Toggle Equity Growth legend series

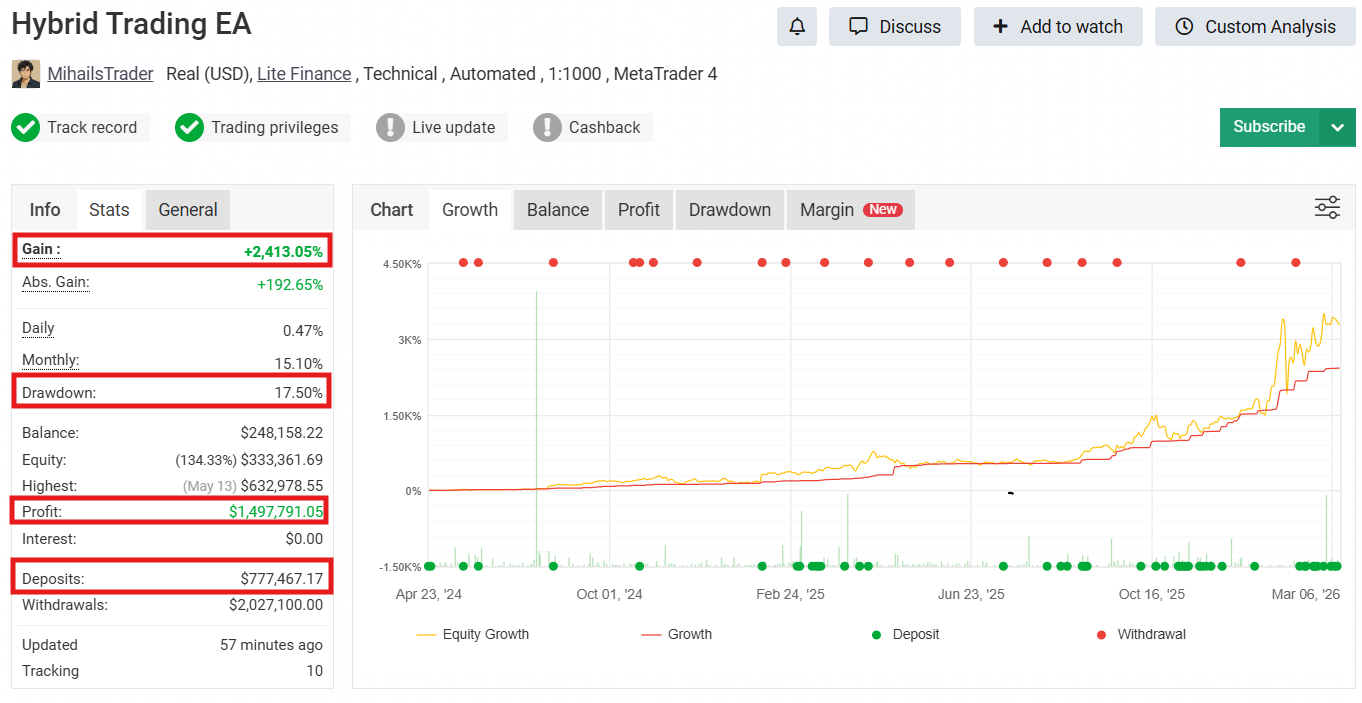472,634
